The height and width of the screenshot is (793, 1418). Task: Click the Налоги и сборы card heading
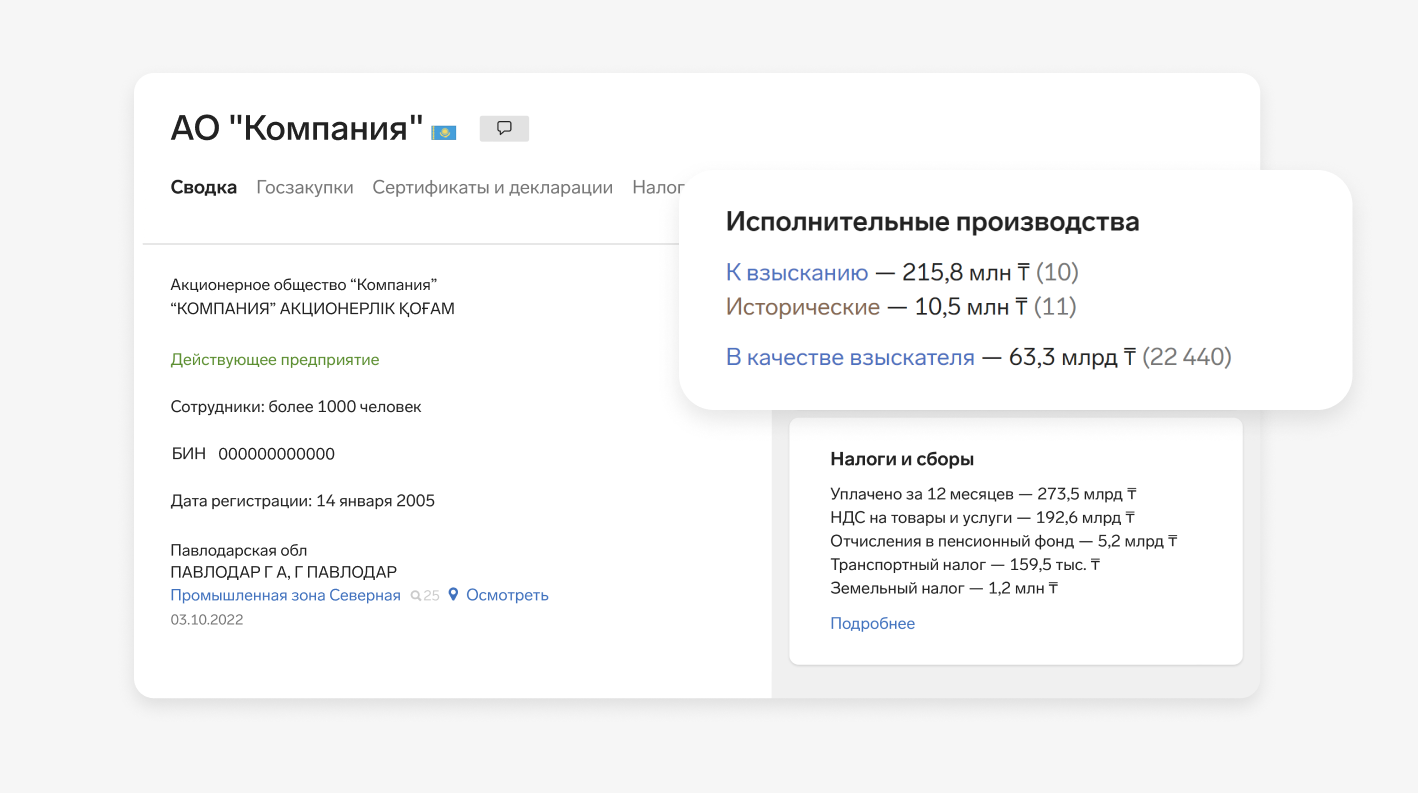tap(901, 459)
